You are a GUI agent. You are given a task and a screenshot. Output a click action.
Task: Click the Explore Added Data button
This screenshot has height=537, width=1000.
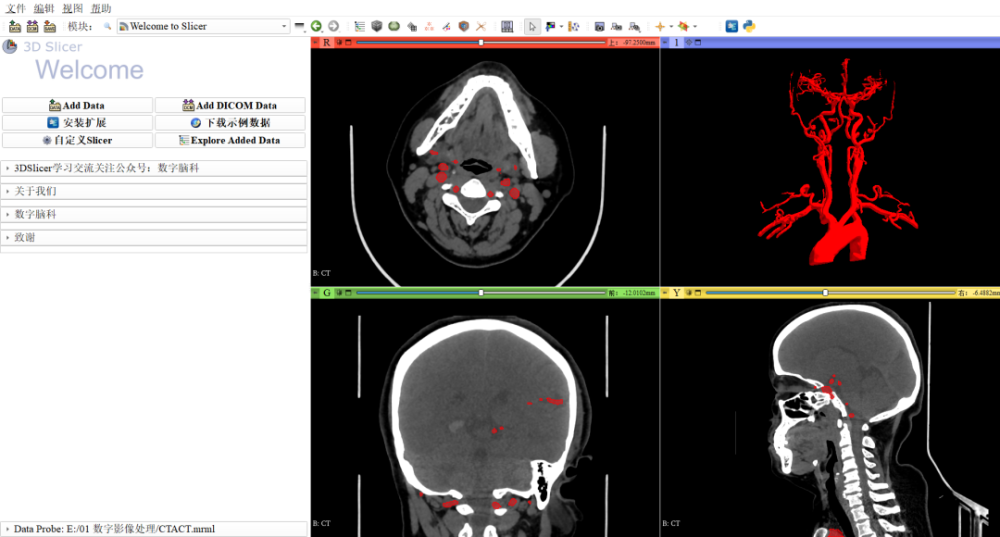230,140
